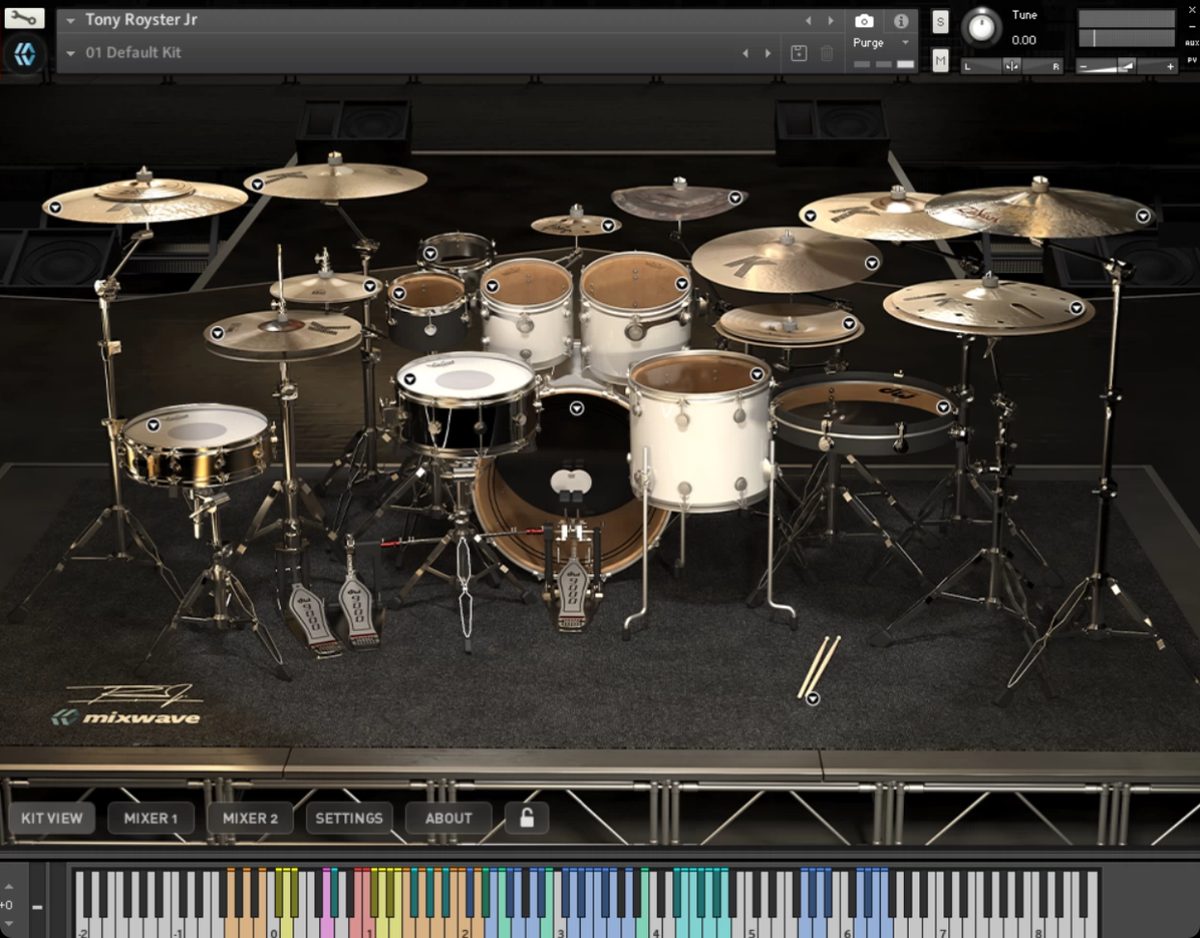This screenshot has width=1200, height=938.
Task: Open the small black rack tom dropdown
Action: [x=399, y=294]
